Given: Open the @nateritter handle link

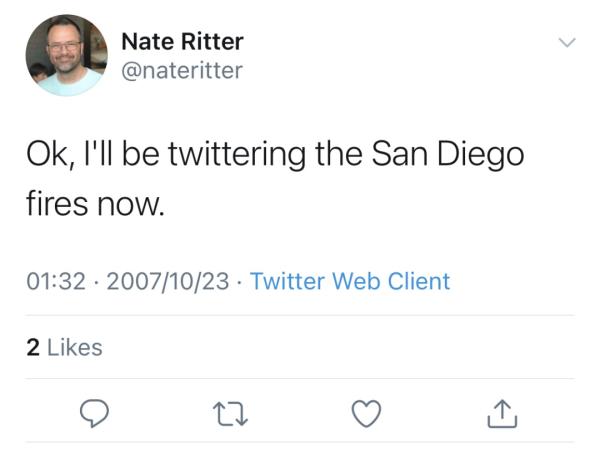Looking at the screenshot, I should coord(181,69).
